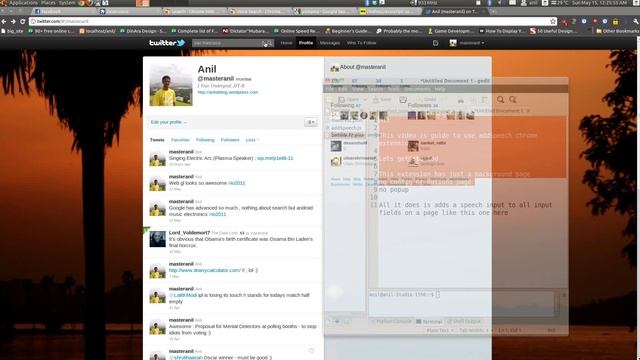The height and width of the screenshot is (360, 640).
Task: Open the Beginner's Guide bookmark
Action: (x=348, y=31)
